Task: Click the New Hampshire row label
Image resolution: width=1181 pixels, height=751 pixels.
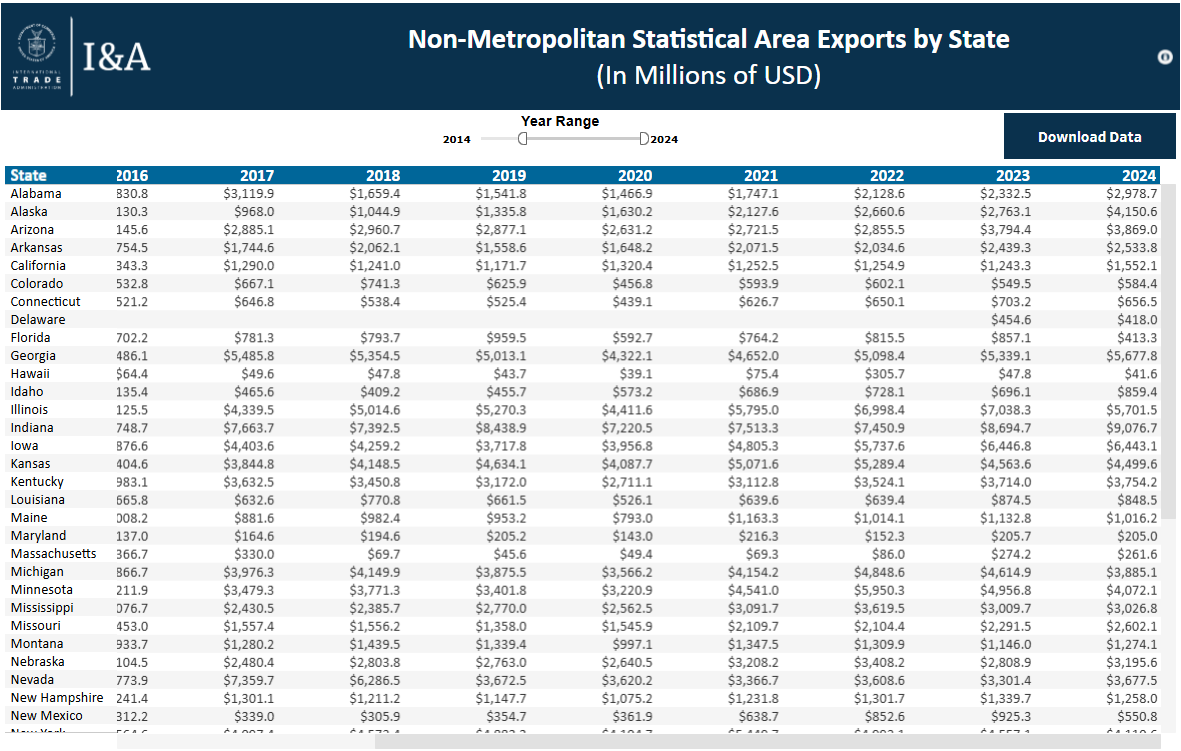Action: [x=57, y=698]
